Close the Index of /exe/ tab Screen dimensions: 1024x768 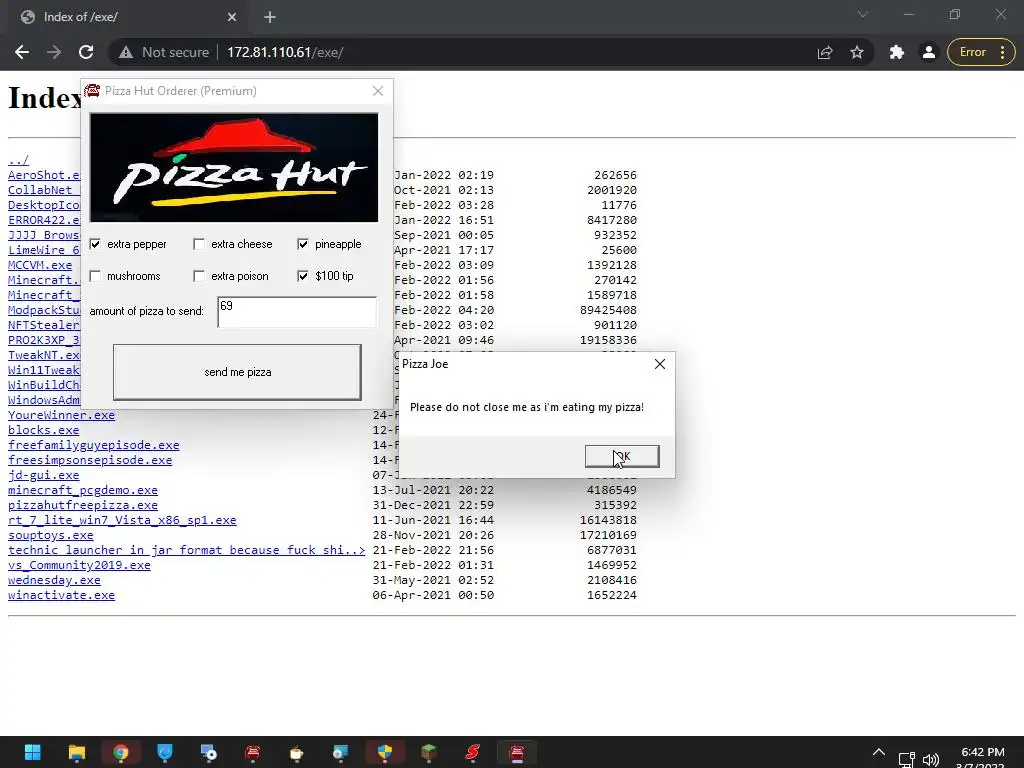[x=232, y=17]
